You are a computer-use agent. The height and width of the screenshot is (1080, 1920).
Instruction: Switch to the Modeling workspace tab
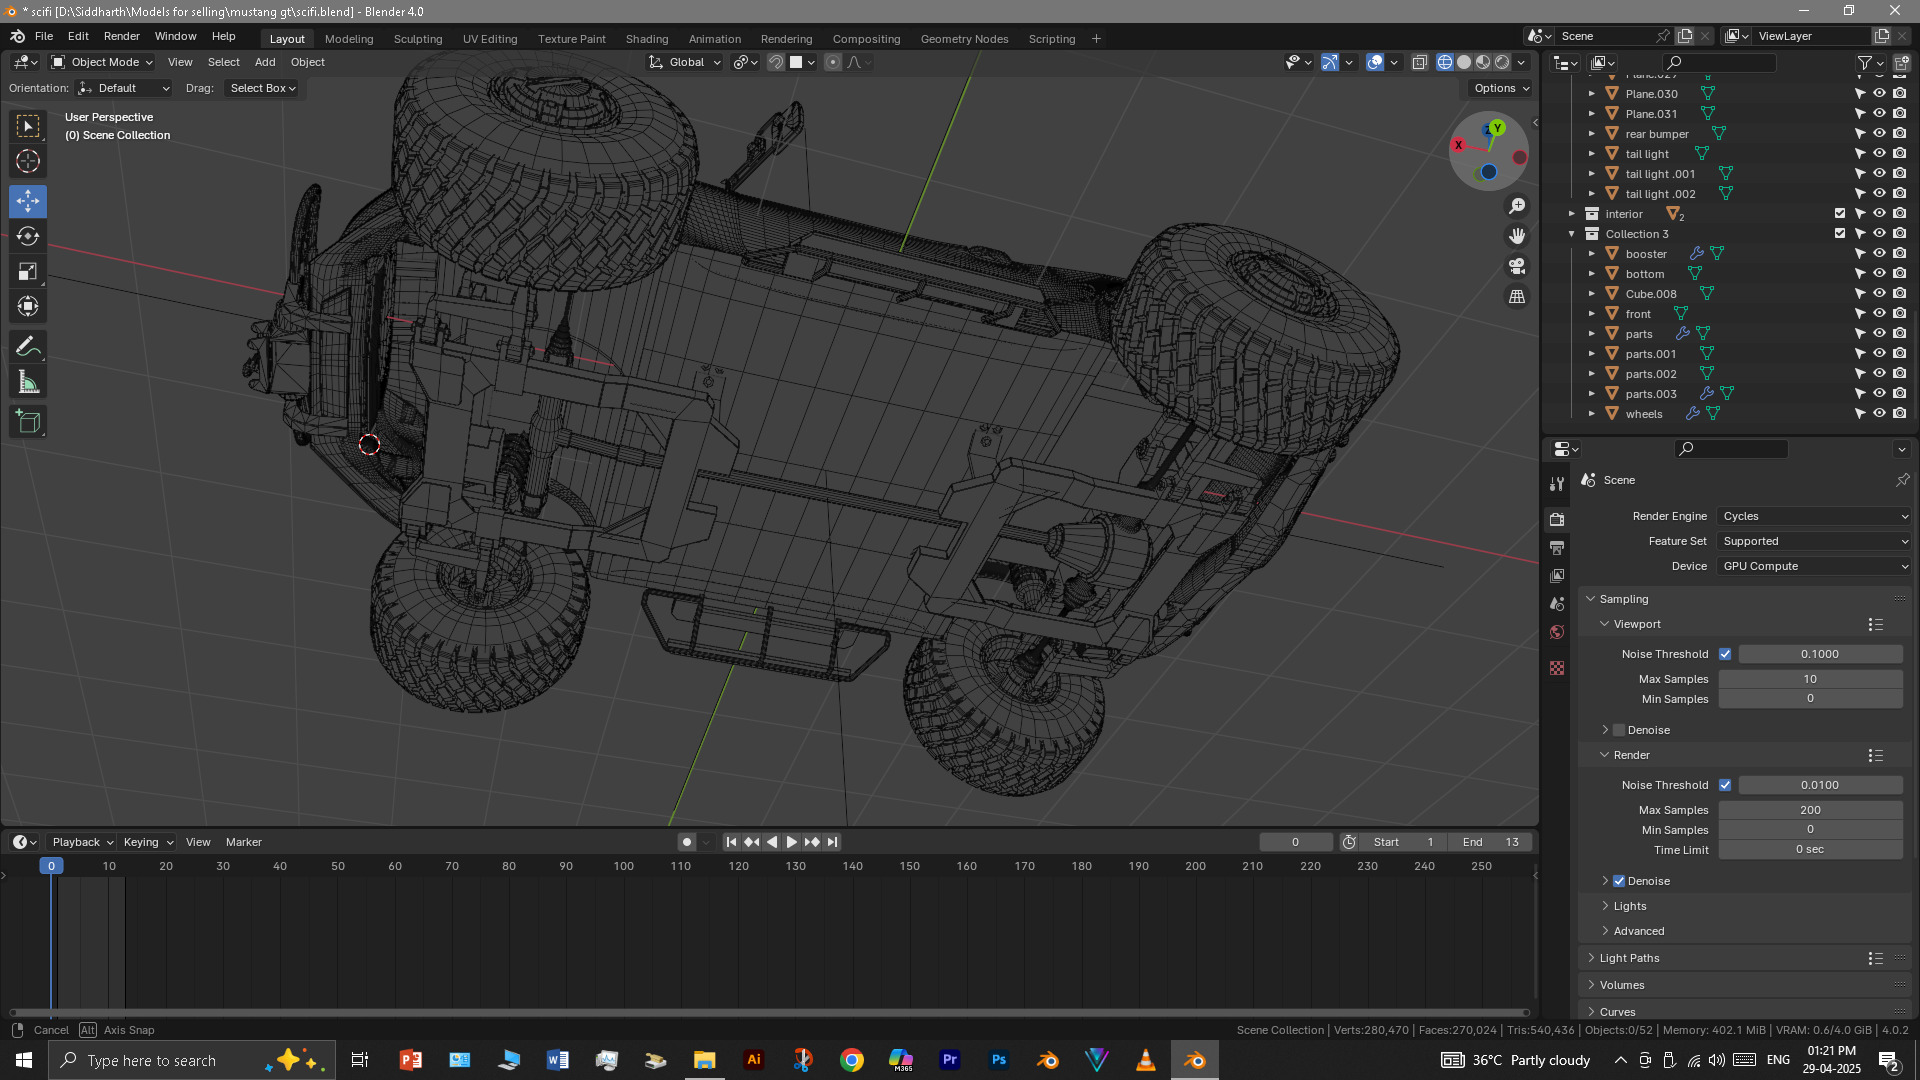pos(349,39)
